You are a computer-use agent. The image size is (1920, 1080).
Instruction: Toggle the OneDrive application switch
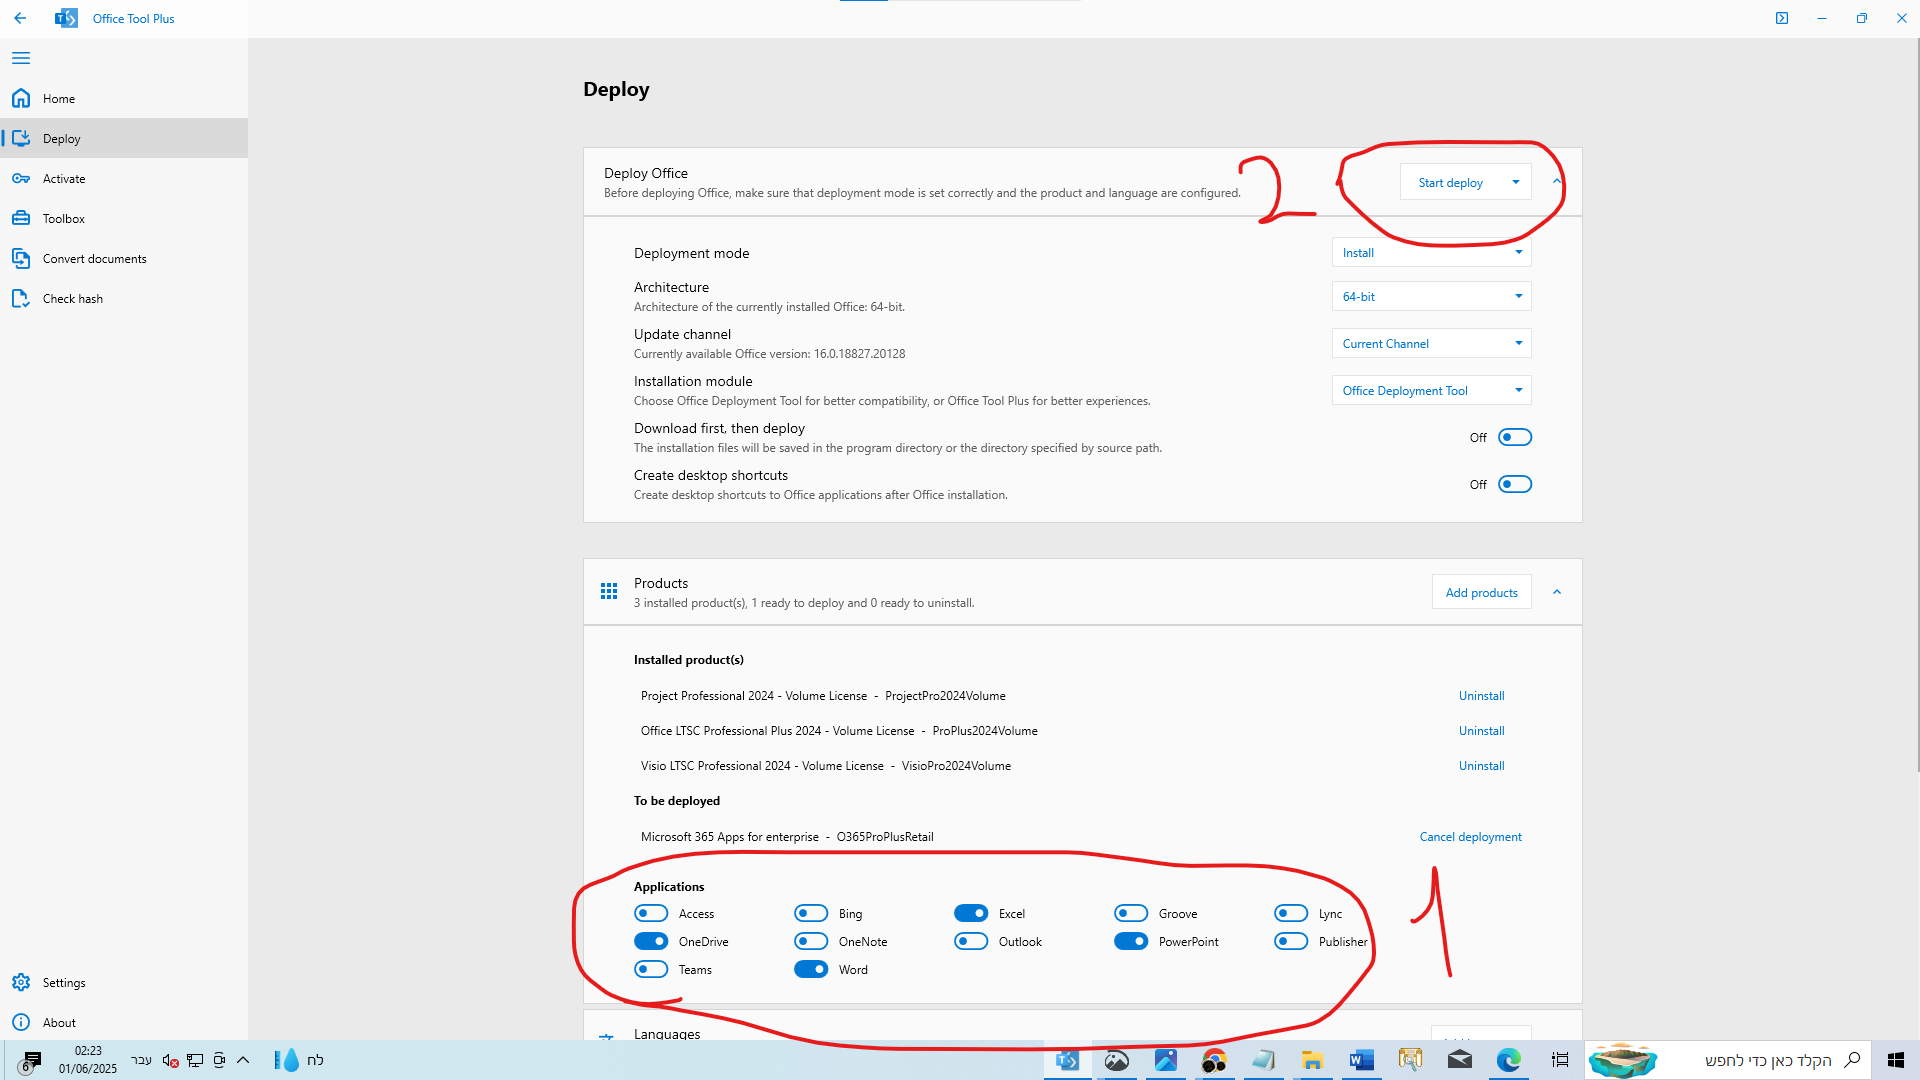pos(651,941)
